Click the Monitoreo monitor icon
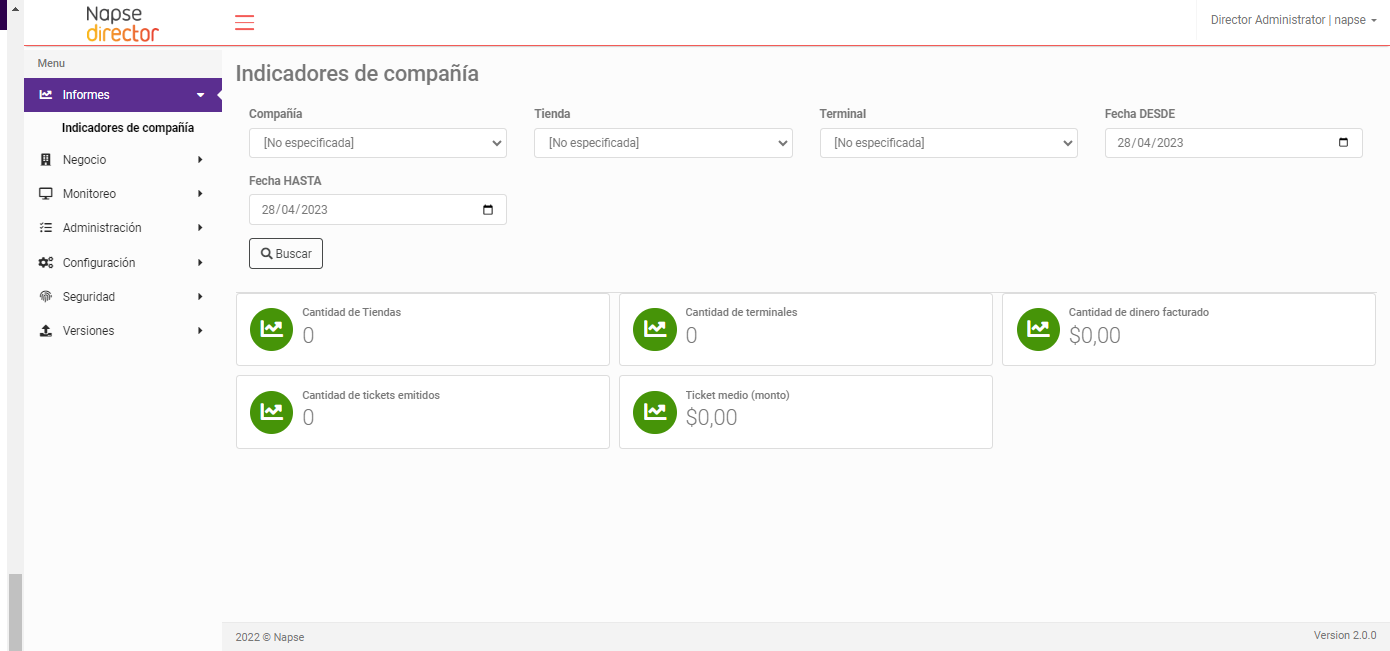The image size is (1390, 651). coord(45,194)
